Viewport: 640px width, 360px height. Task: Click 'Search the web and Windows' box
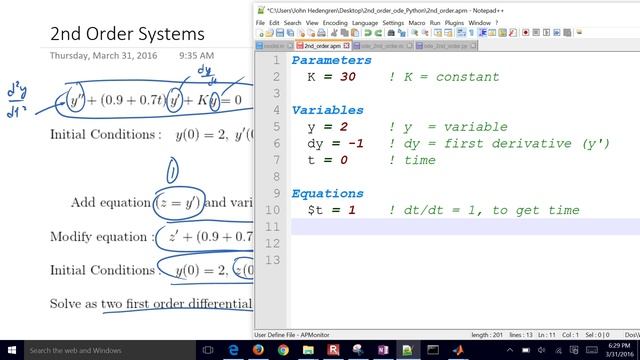pyautogui.click(x=109, y=350)
